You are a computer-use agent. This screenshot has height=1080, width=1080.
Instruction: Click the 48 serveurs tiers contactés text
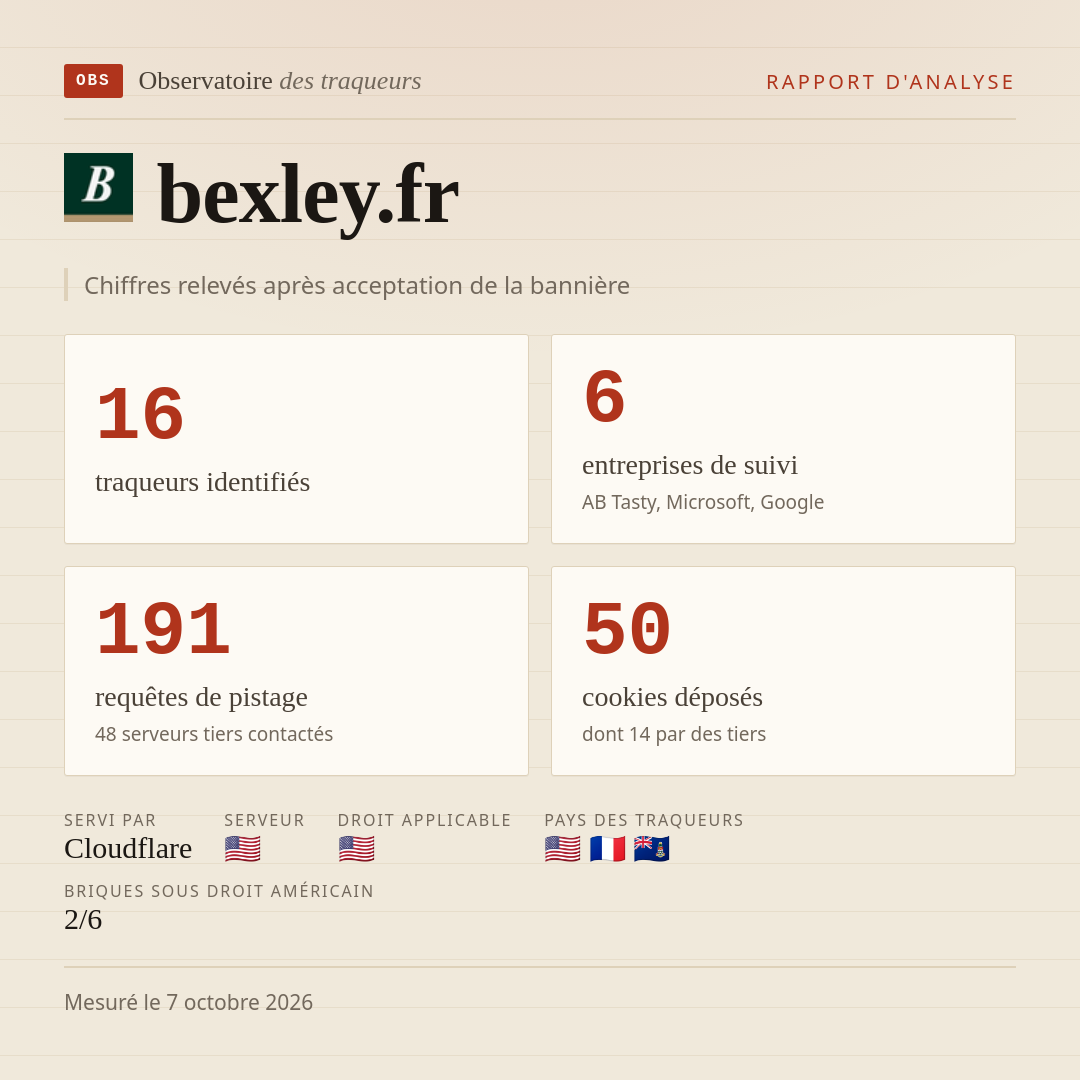[x=214, y=734]
